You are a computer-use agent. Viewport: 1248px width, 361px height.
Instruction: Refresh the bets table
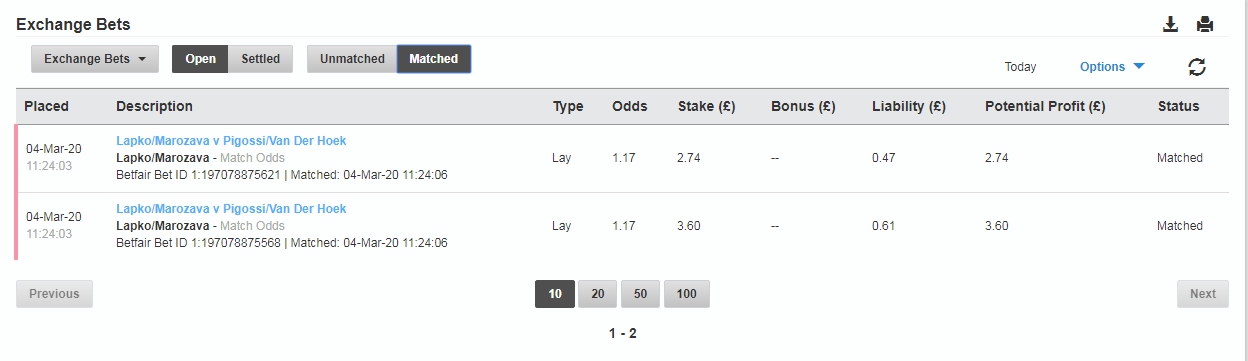coord(1197,67)
